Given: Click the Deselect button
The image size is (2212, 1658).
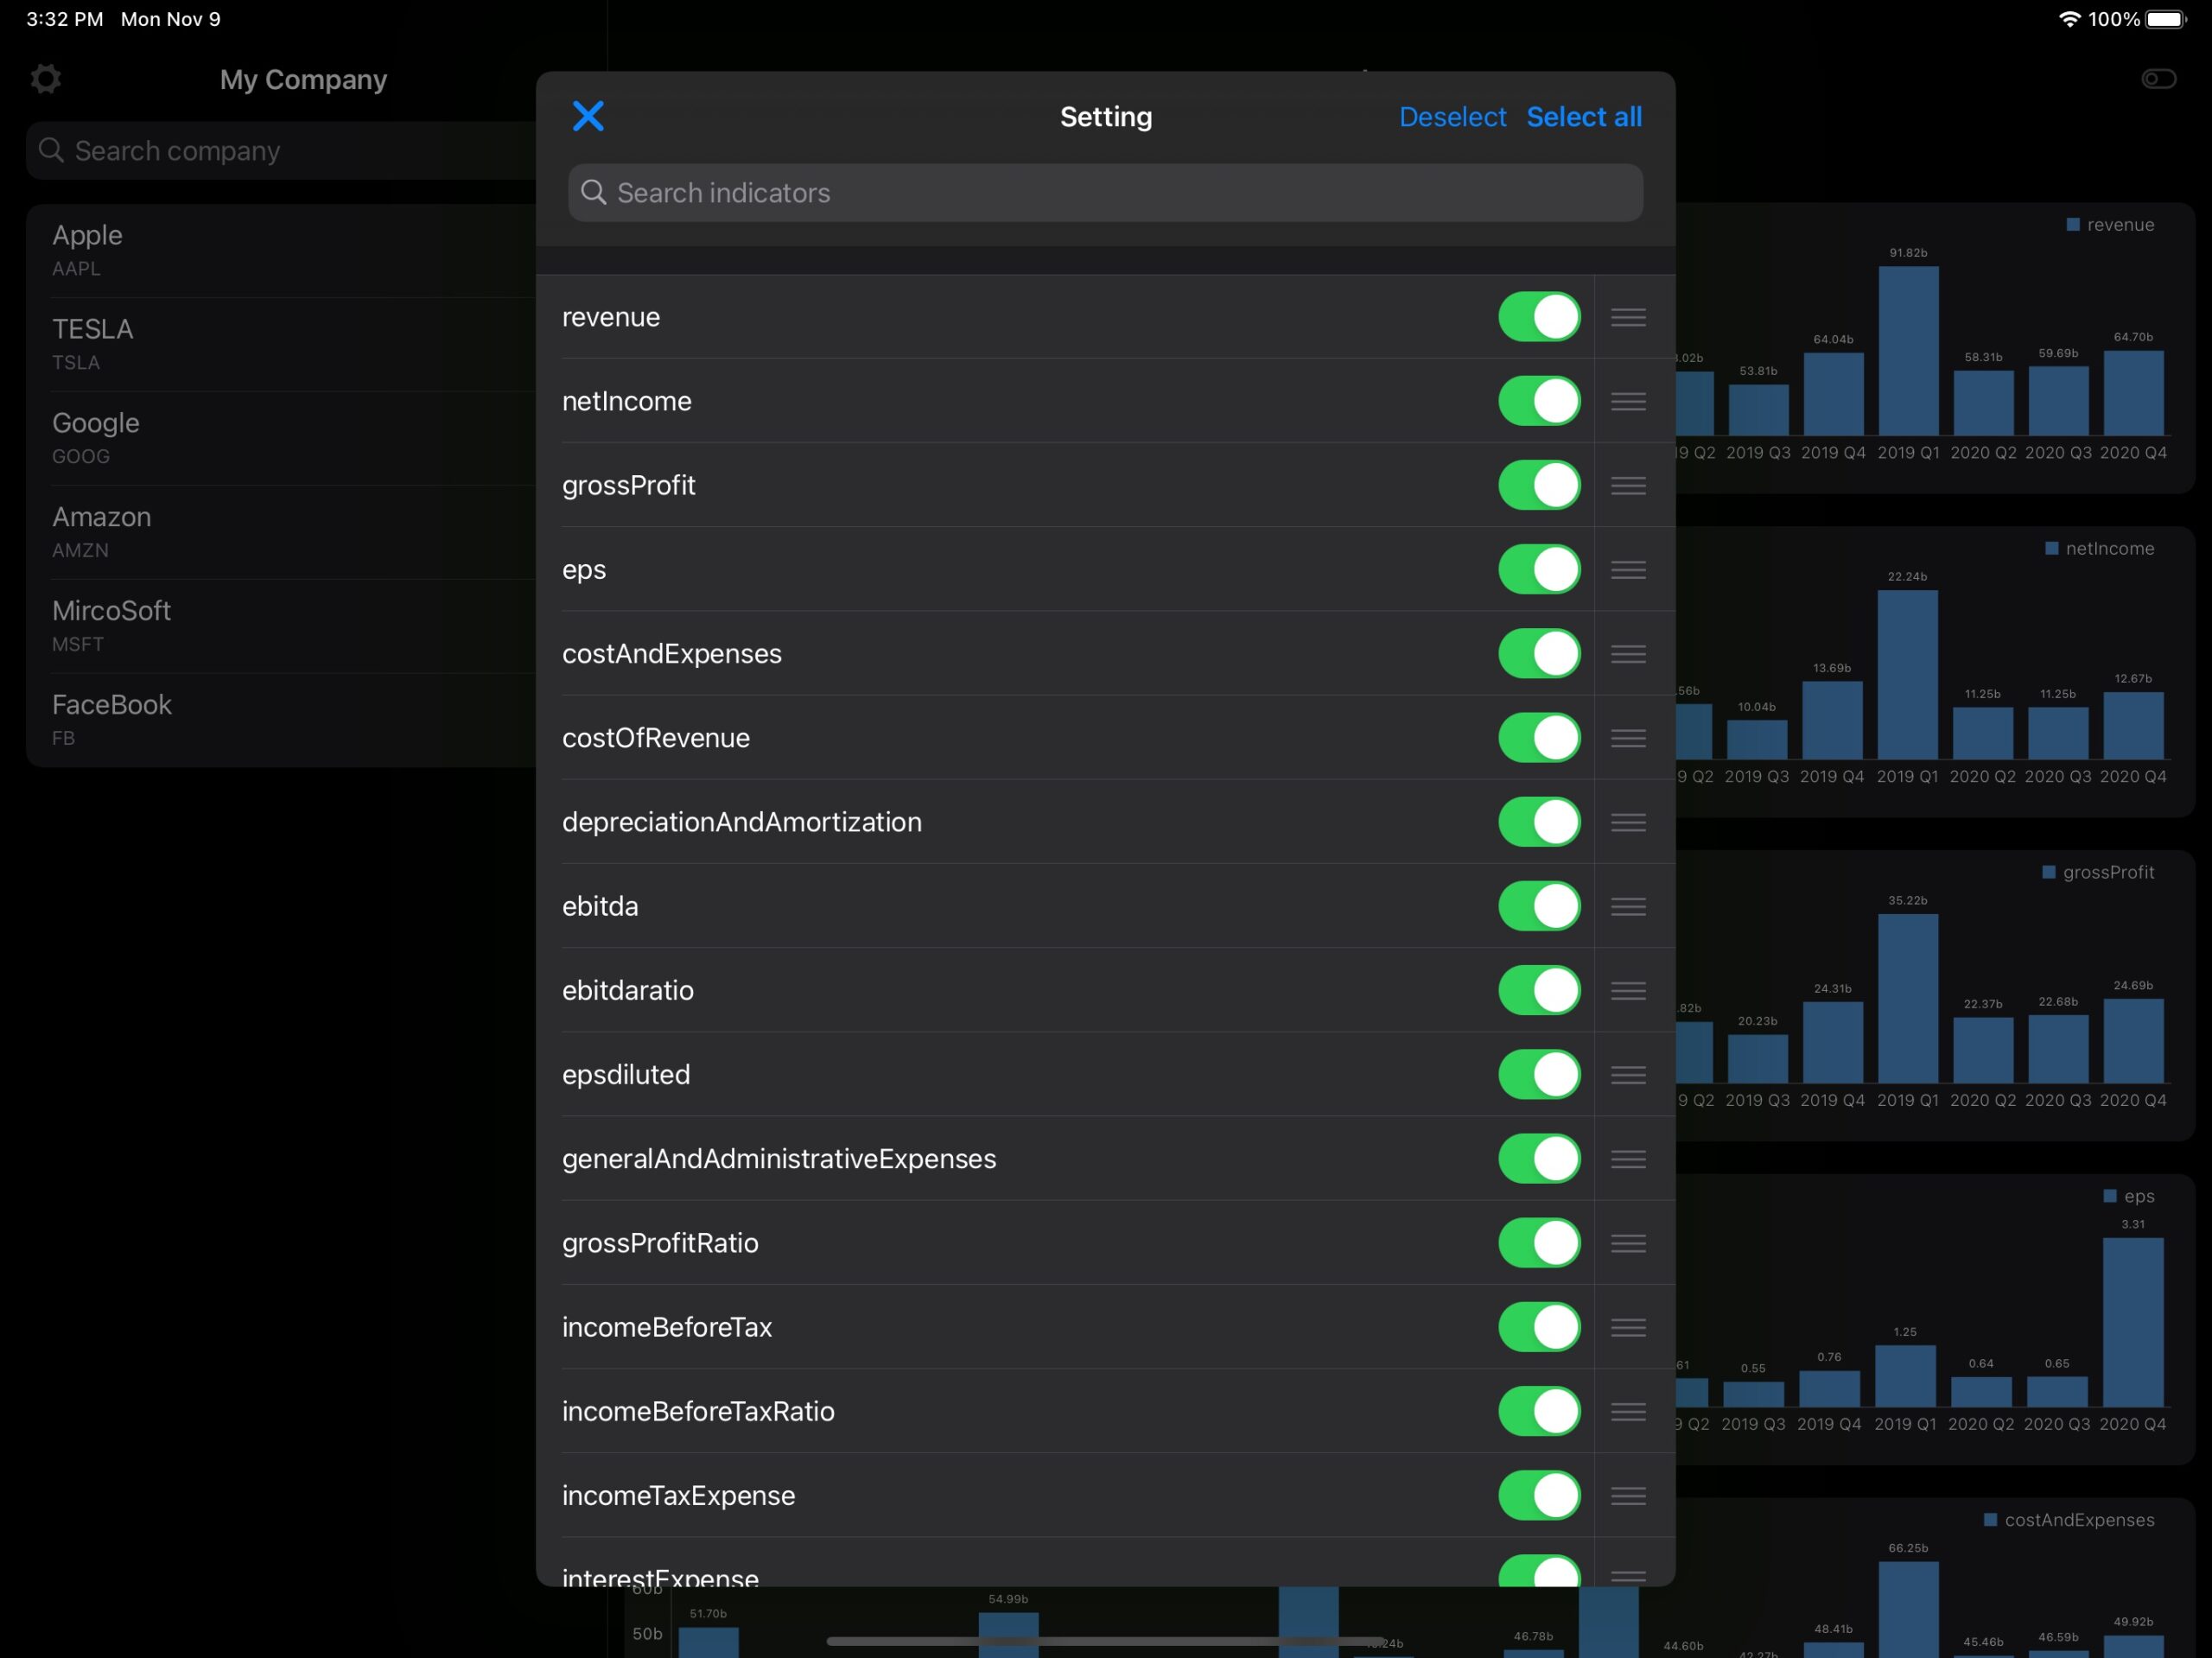Looking at the screenshot, I should click(1452, 117).
